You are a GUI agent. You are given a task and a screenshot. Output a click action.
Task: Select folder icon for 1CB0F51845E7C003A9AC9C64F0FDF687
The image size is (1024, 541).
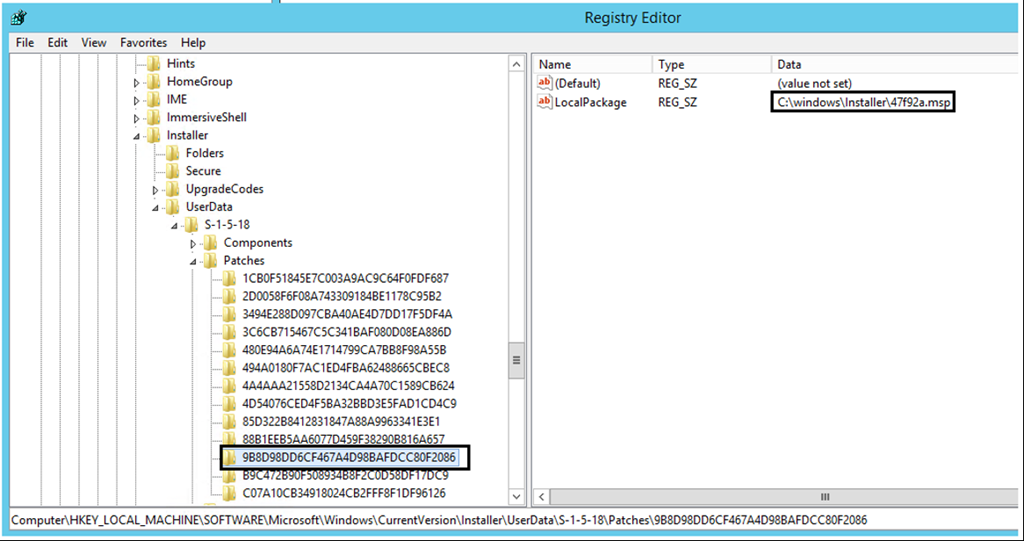tap(229, 278)
